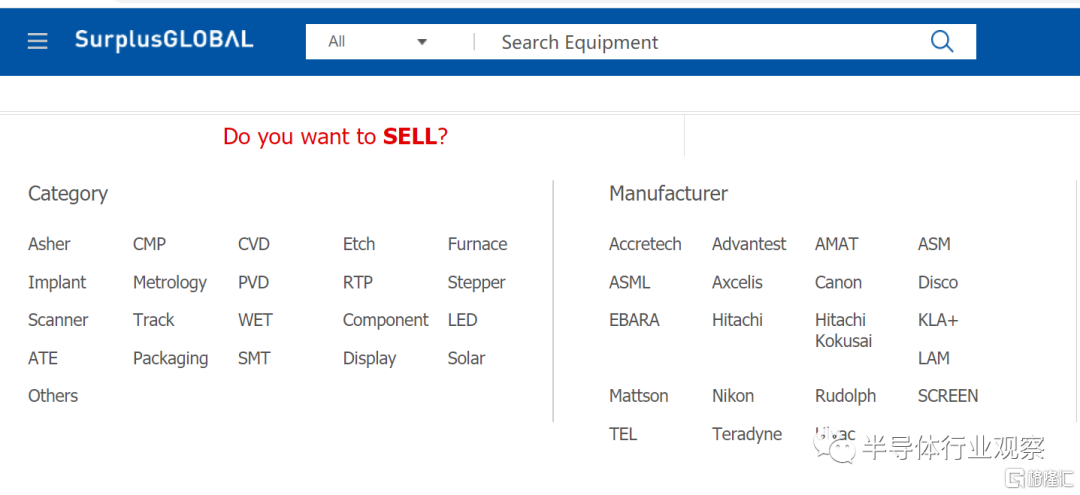Open the Asher category

[x=49, y=244]
